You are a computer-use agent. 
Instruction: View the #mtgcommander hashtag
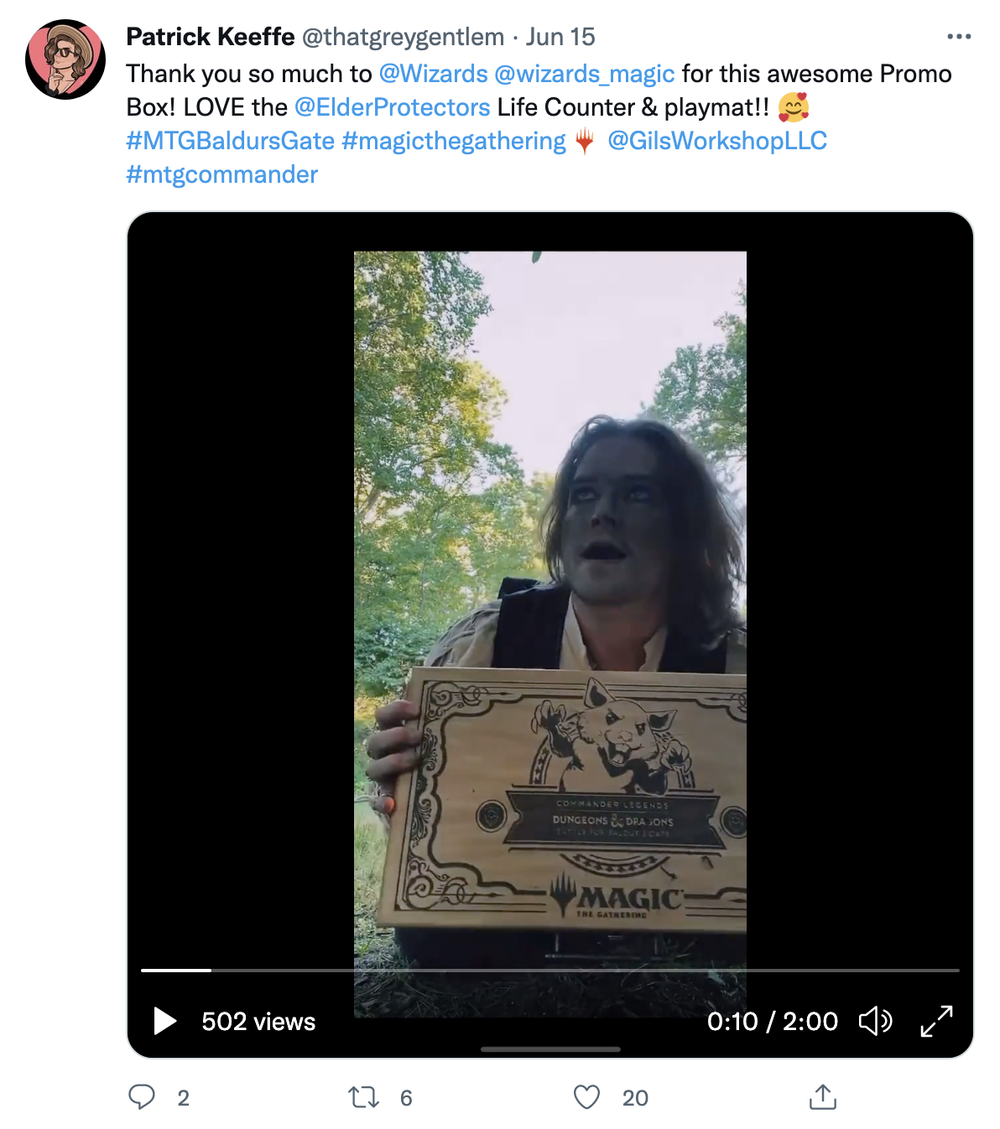(222, 174)
